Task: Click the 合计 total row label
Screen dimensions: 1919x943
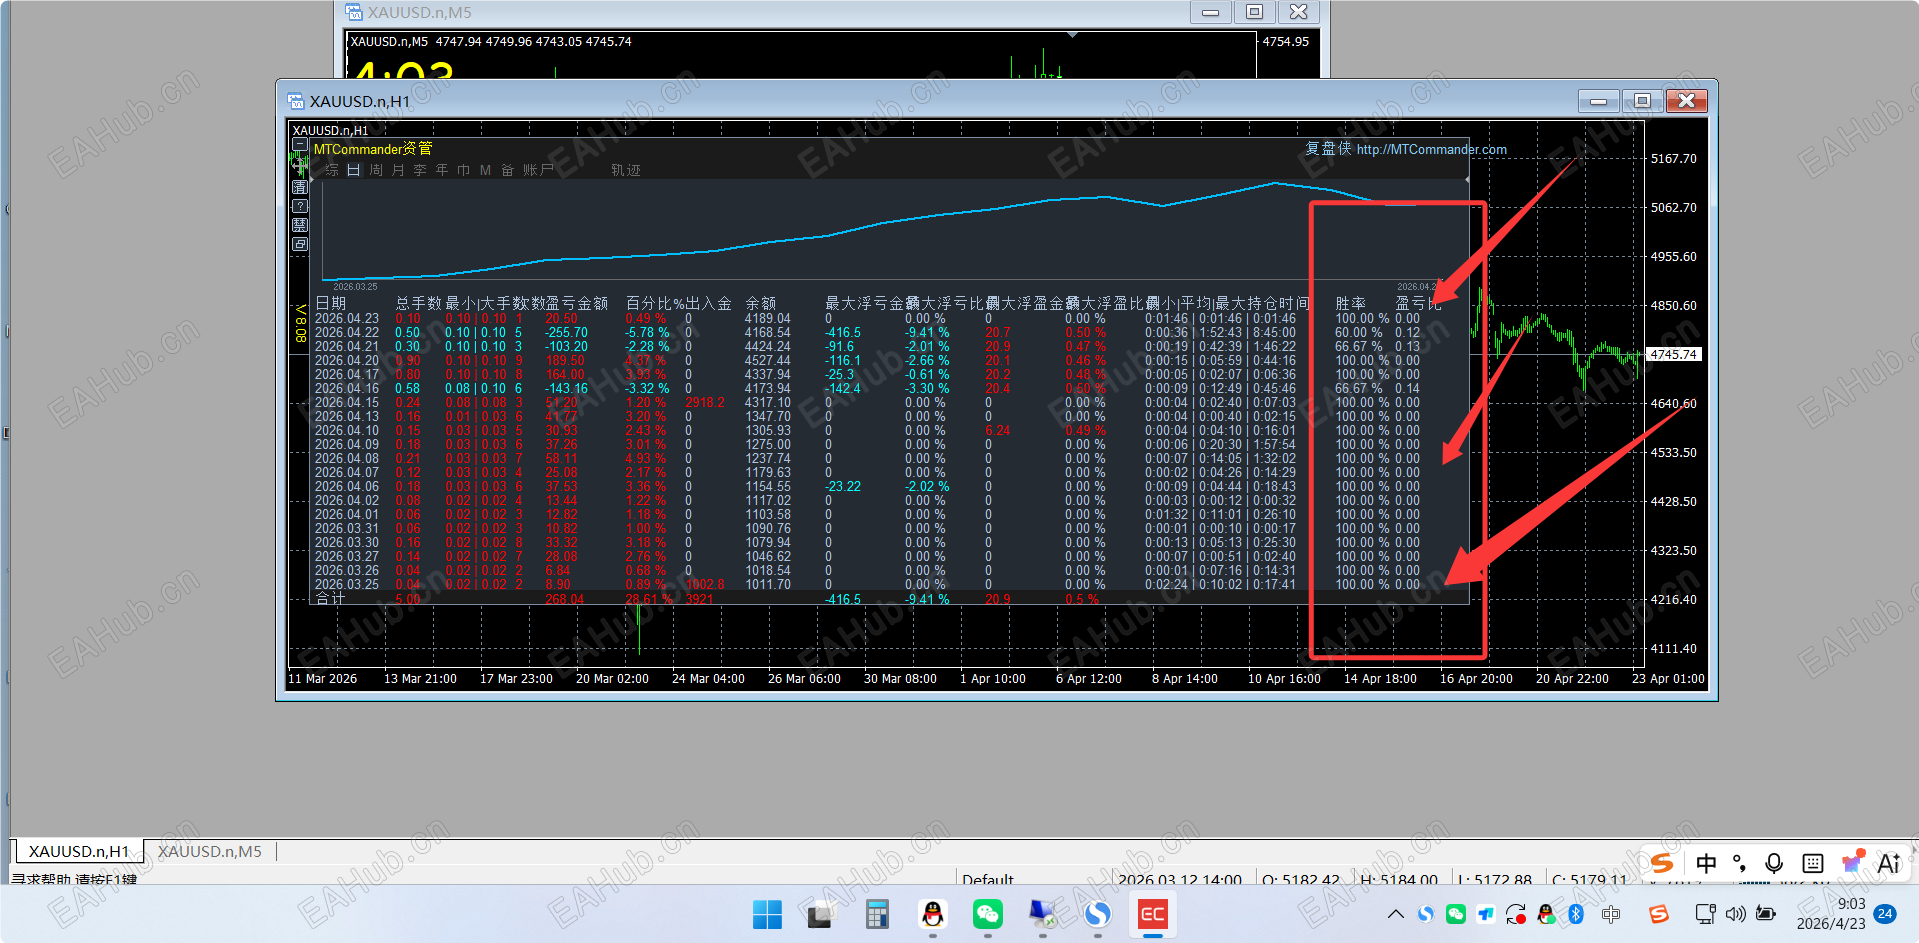Action: click(x=331, y=598)
